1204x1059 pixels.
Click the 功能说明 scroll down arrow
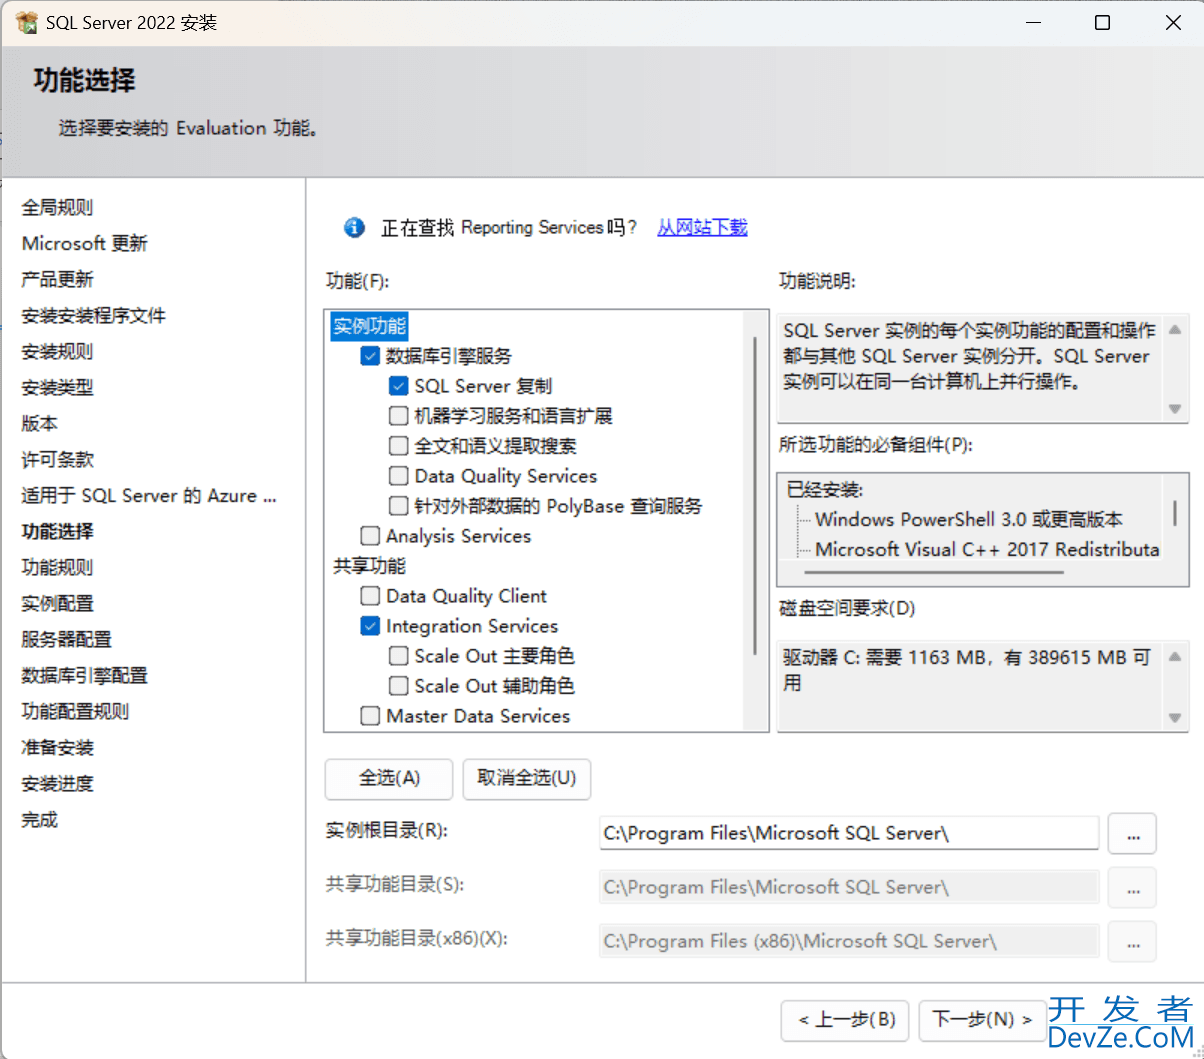[x=1175, y=409]
